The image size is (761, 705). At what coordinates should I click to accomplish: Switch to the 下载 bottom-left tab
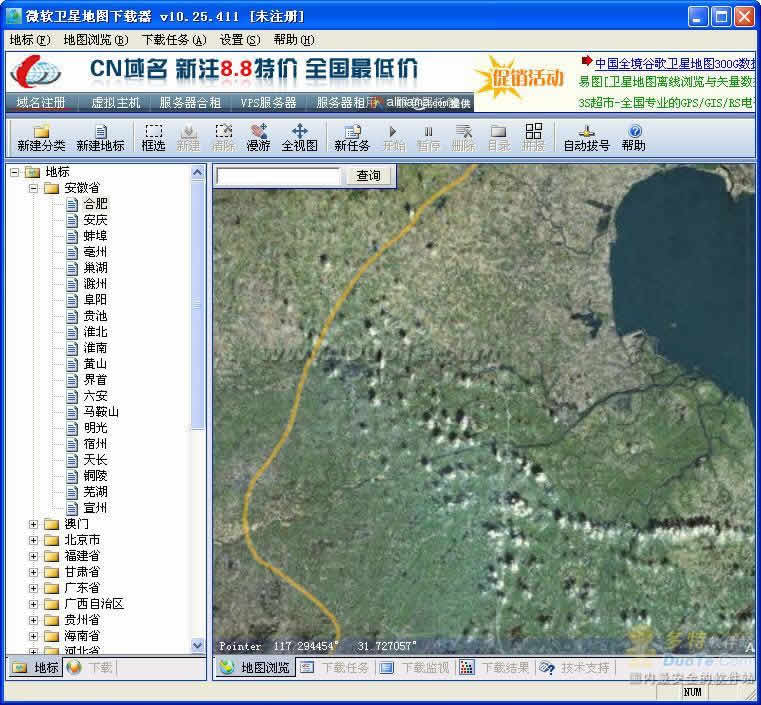click(x=90, y=668)
